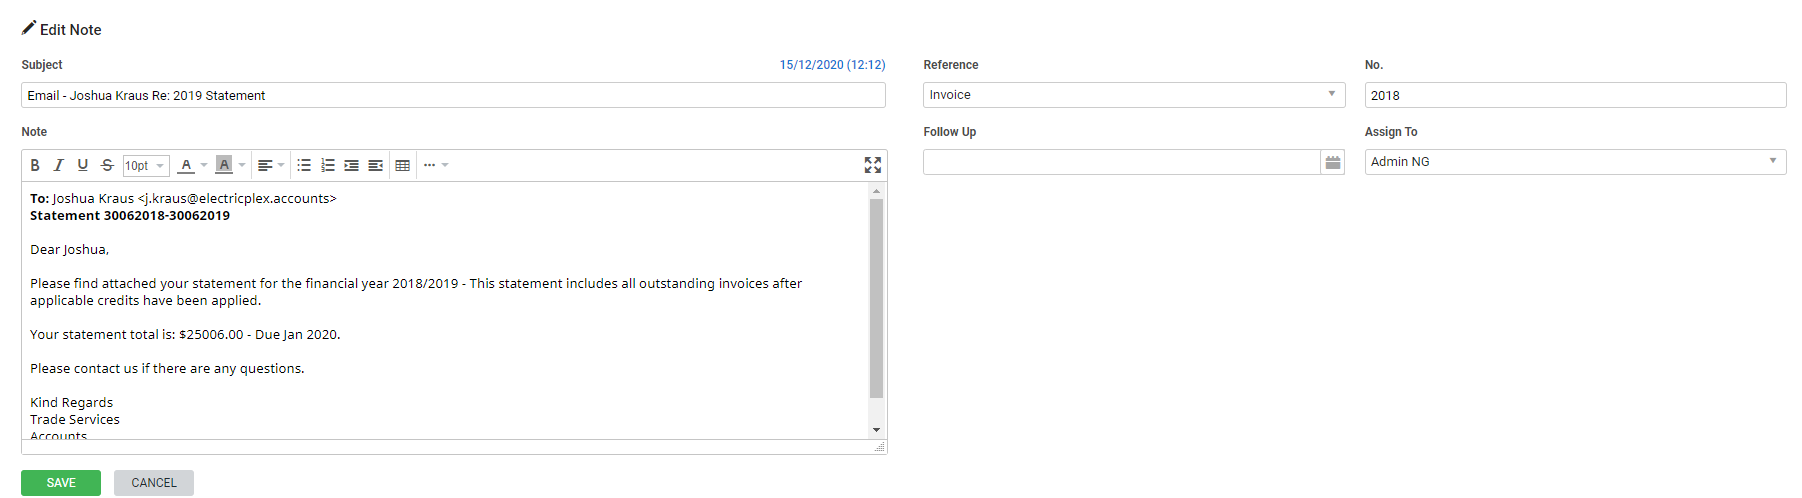Open the Follow Up calendar picker
Viewport: 1802px width, 498px height.
pos(1333,162)
